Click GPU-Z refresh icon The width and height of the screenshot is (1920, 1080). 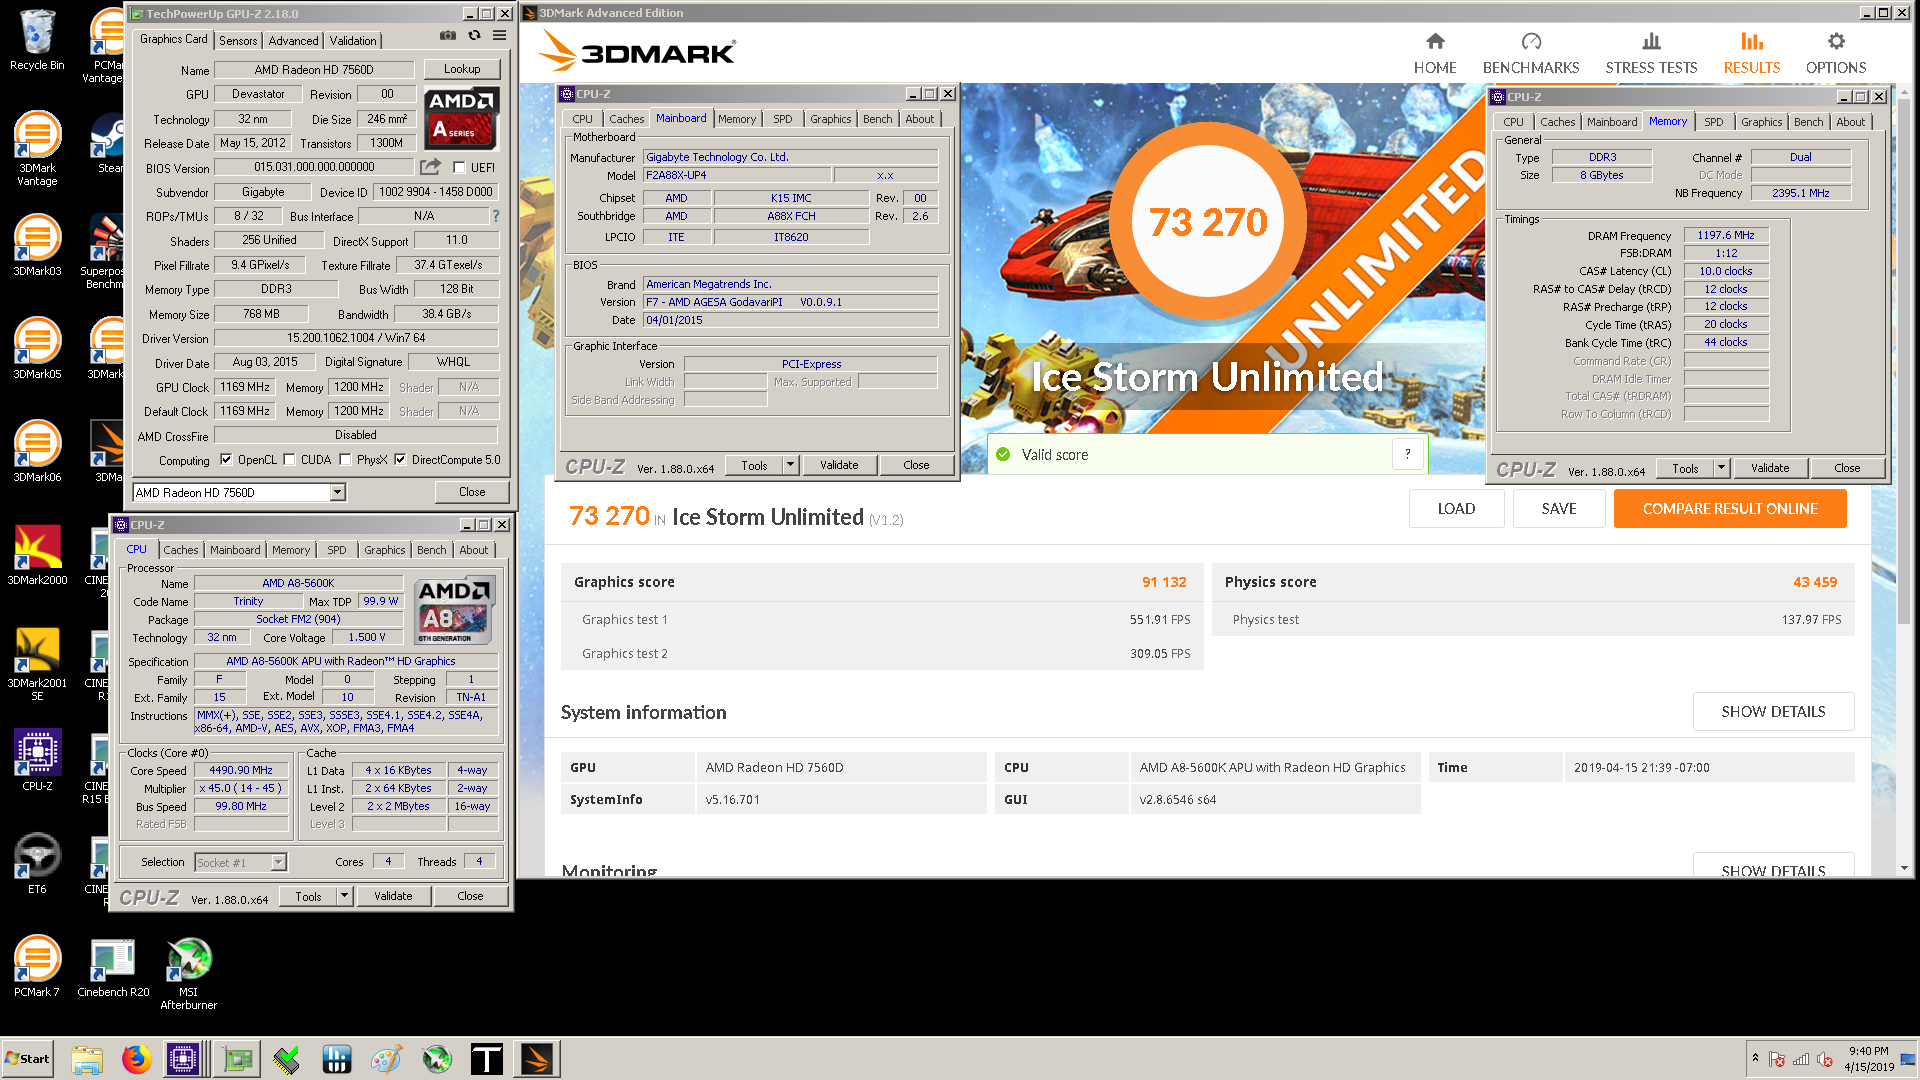tap(474, 36)
